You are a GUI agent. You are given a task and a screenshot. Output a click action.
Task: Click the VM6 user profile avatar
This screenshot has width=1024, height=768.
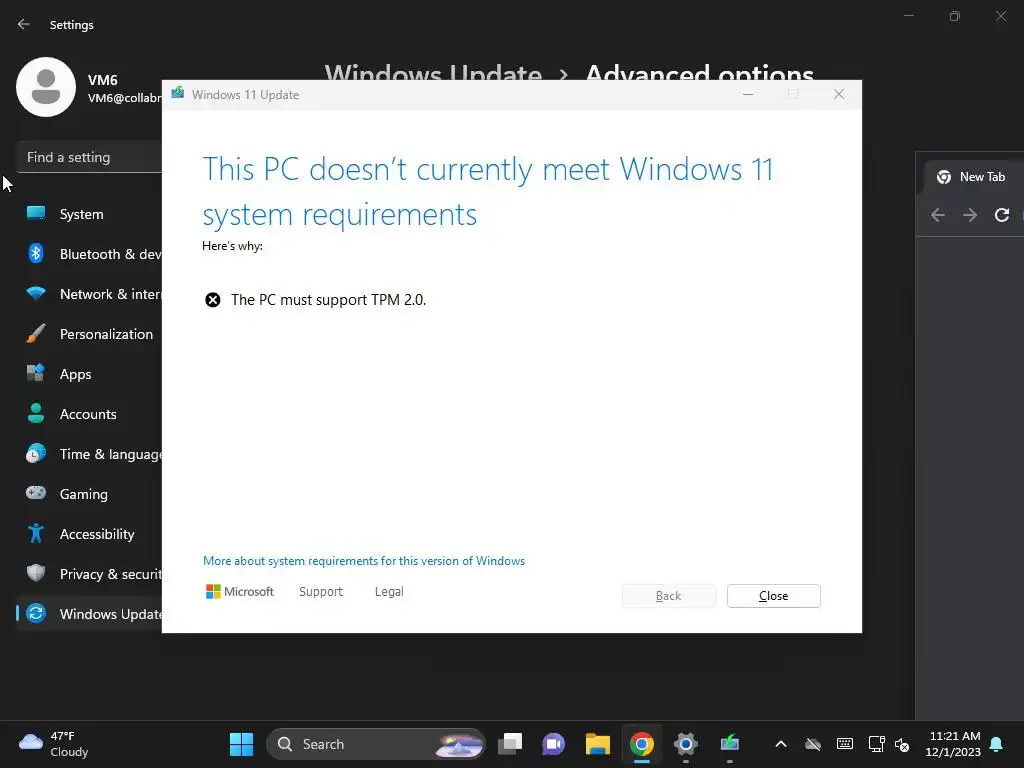[x=46, y=87]
